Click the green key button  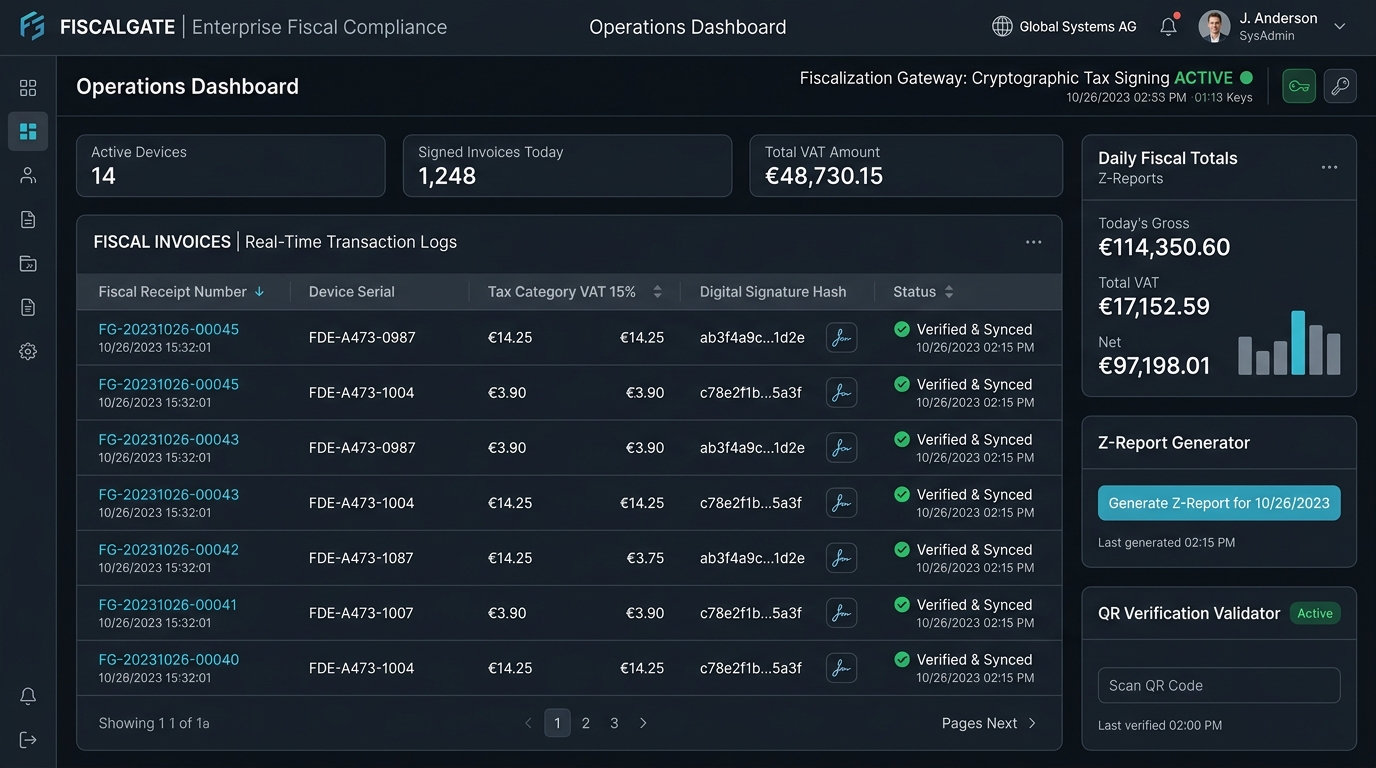pyautogui.click(x=1299, y=86)
